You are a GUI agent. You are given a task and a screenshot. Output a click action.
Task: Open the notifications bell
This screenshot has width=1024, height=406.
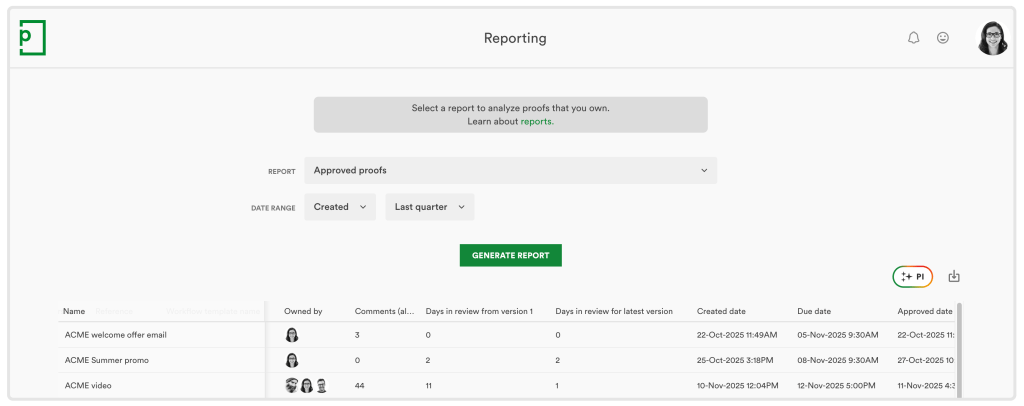pos(913,38)
